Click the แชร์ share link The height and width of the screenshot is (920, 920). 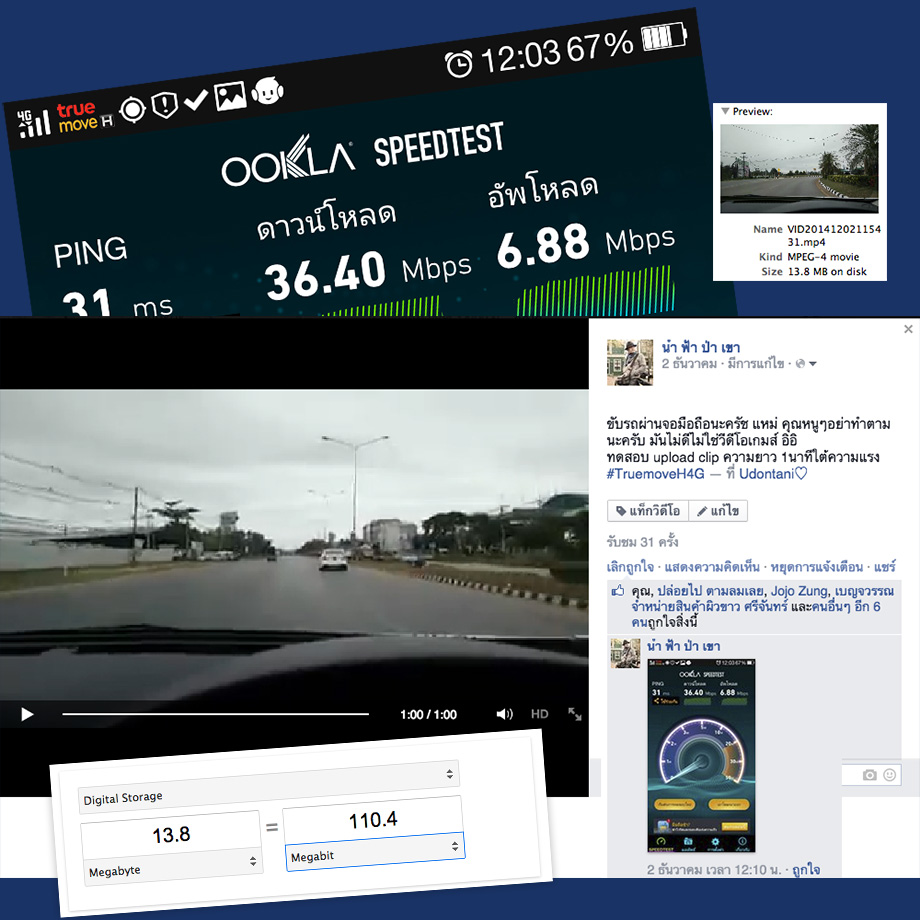click(885, 567)
